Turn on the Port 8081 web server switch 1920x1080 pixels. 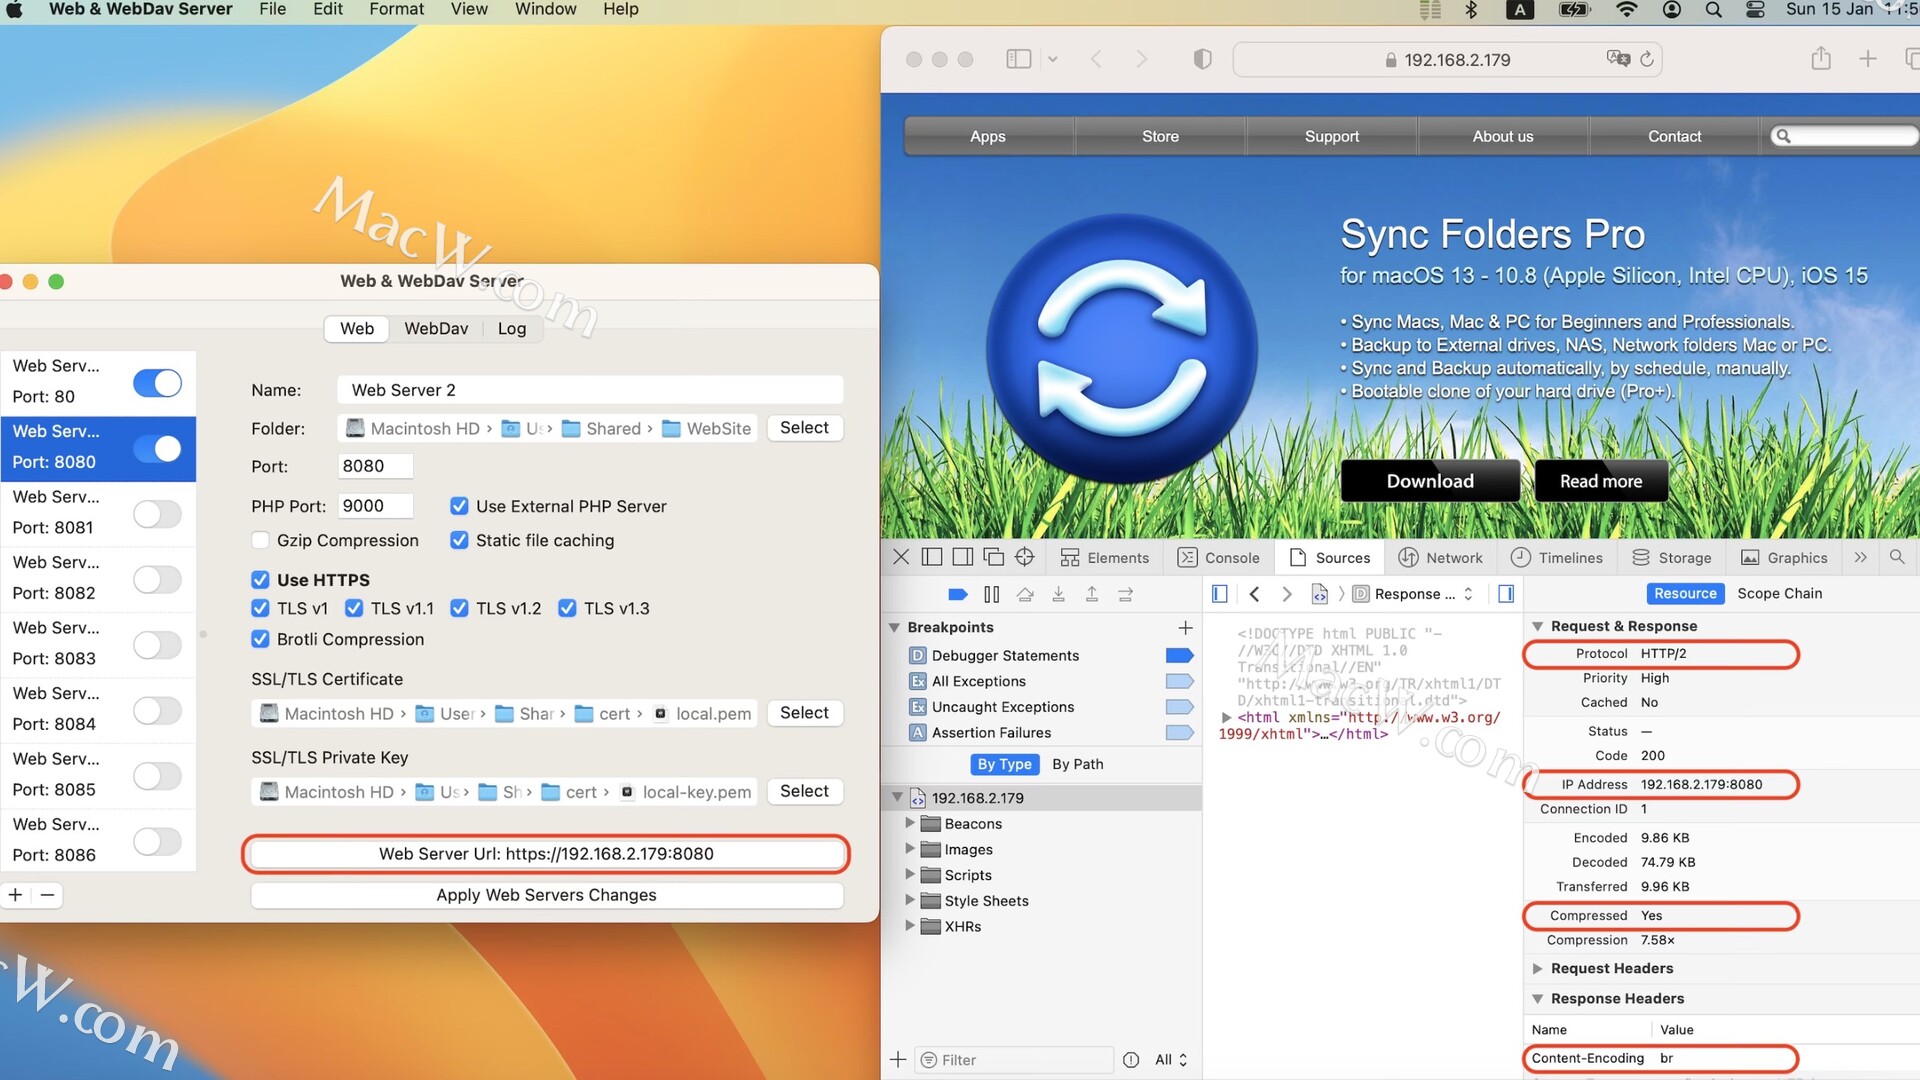pos(157,514)
